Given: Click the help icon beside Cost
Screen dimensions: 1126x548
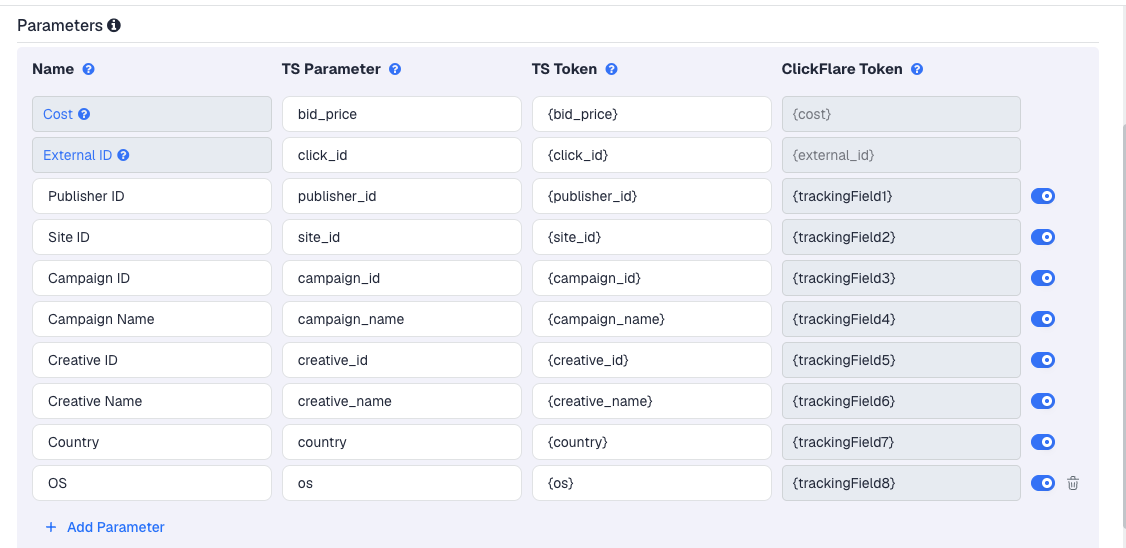Looking at the screenshot, I should [84, 114].
